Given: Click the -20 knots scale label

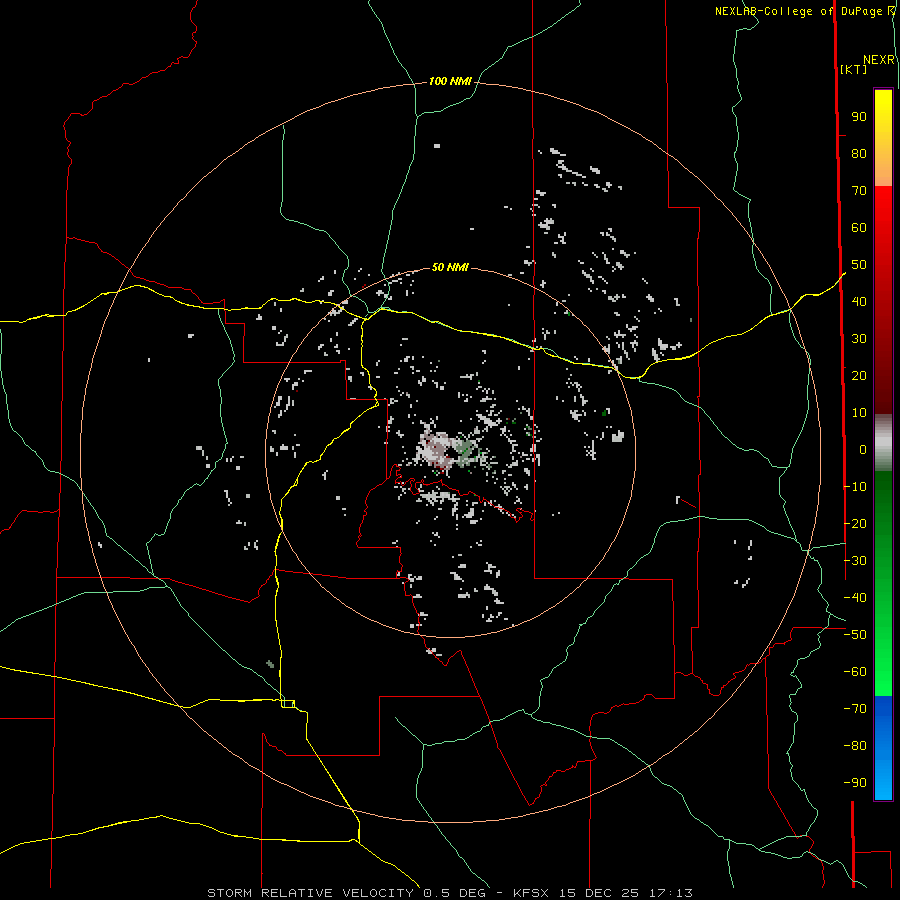Looking at the screenshot, I should pos(855,524).
